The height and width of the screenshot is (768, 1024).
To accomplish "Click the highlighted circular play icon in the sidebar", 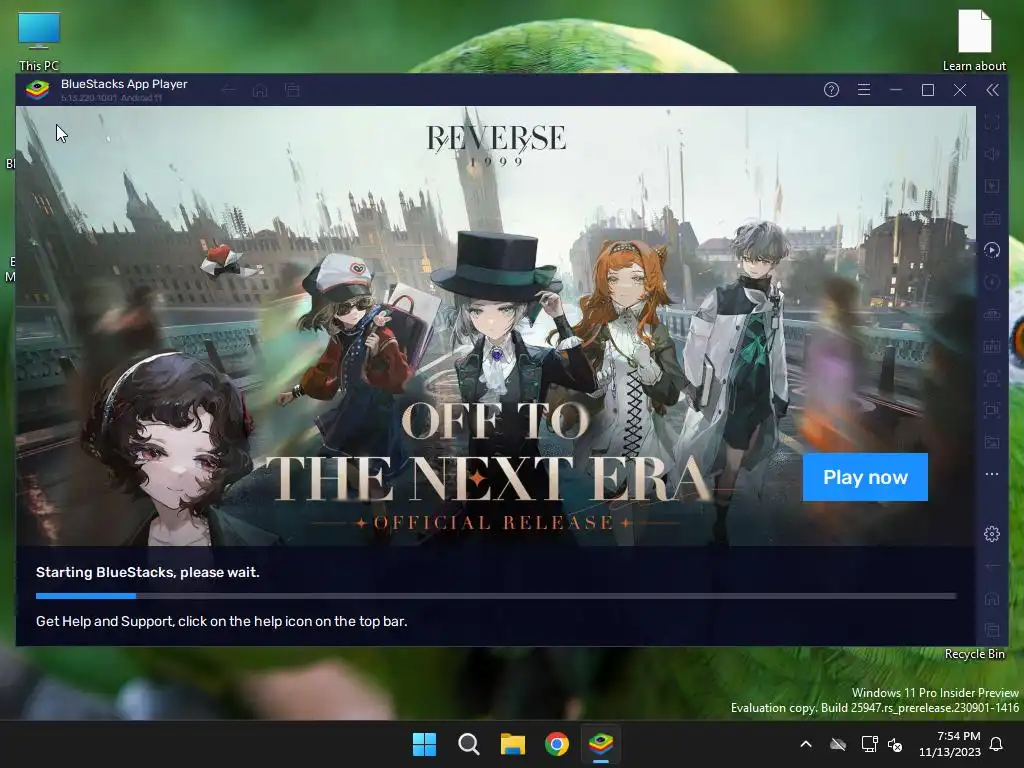I will pos(991,250).
